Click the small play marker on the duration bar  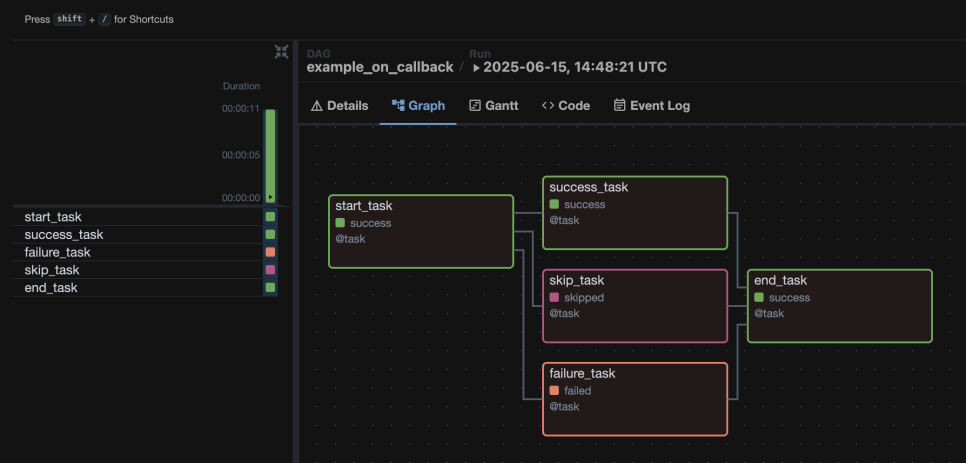(x=270, y=198)
